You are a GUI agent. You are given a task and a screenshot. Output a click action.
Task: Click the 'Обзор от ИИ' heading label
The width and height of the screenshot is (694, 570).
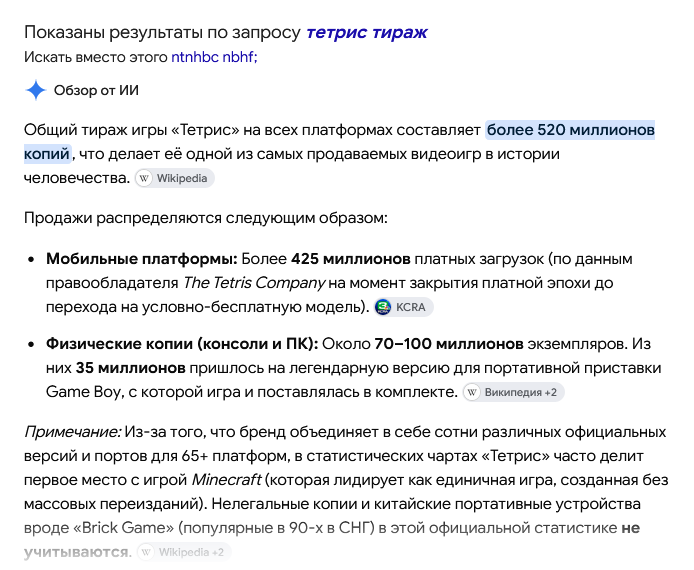point(96,90)
